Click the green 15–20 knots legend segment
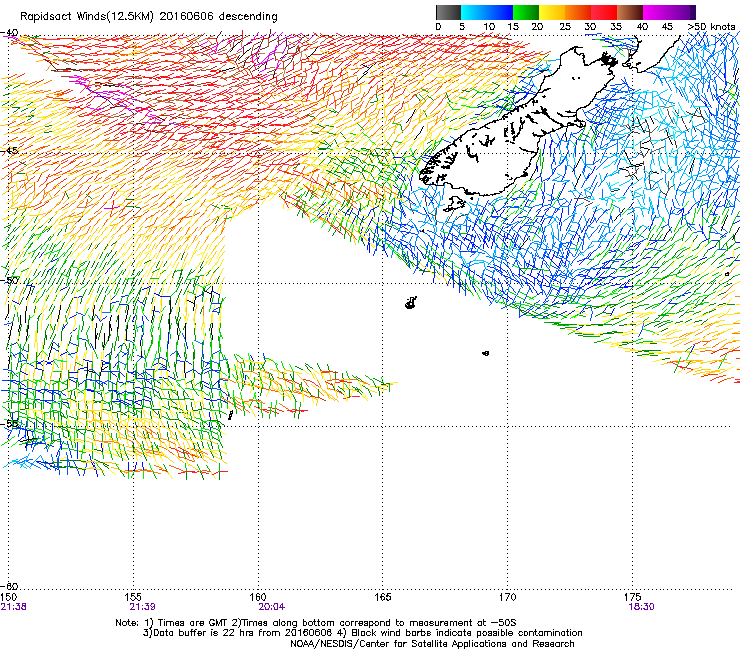 526,12
